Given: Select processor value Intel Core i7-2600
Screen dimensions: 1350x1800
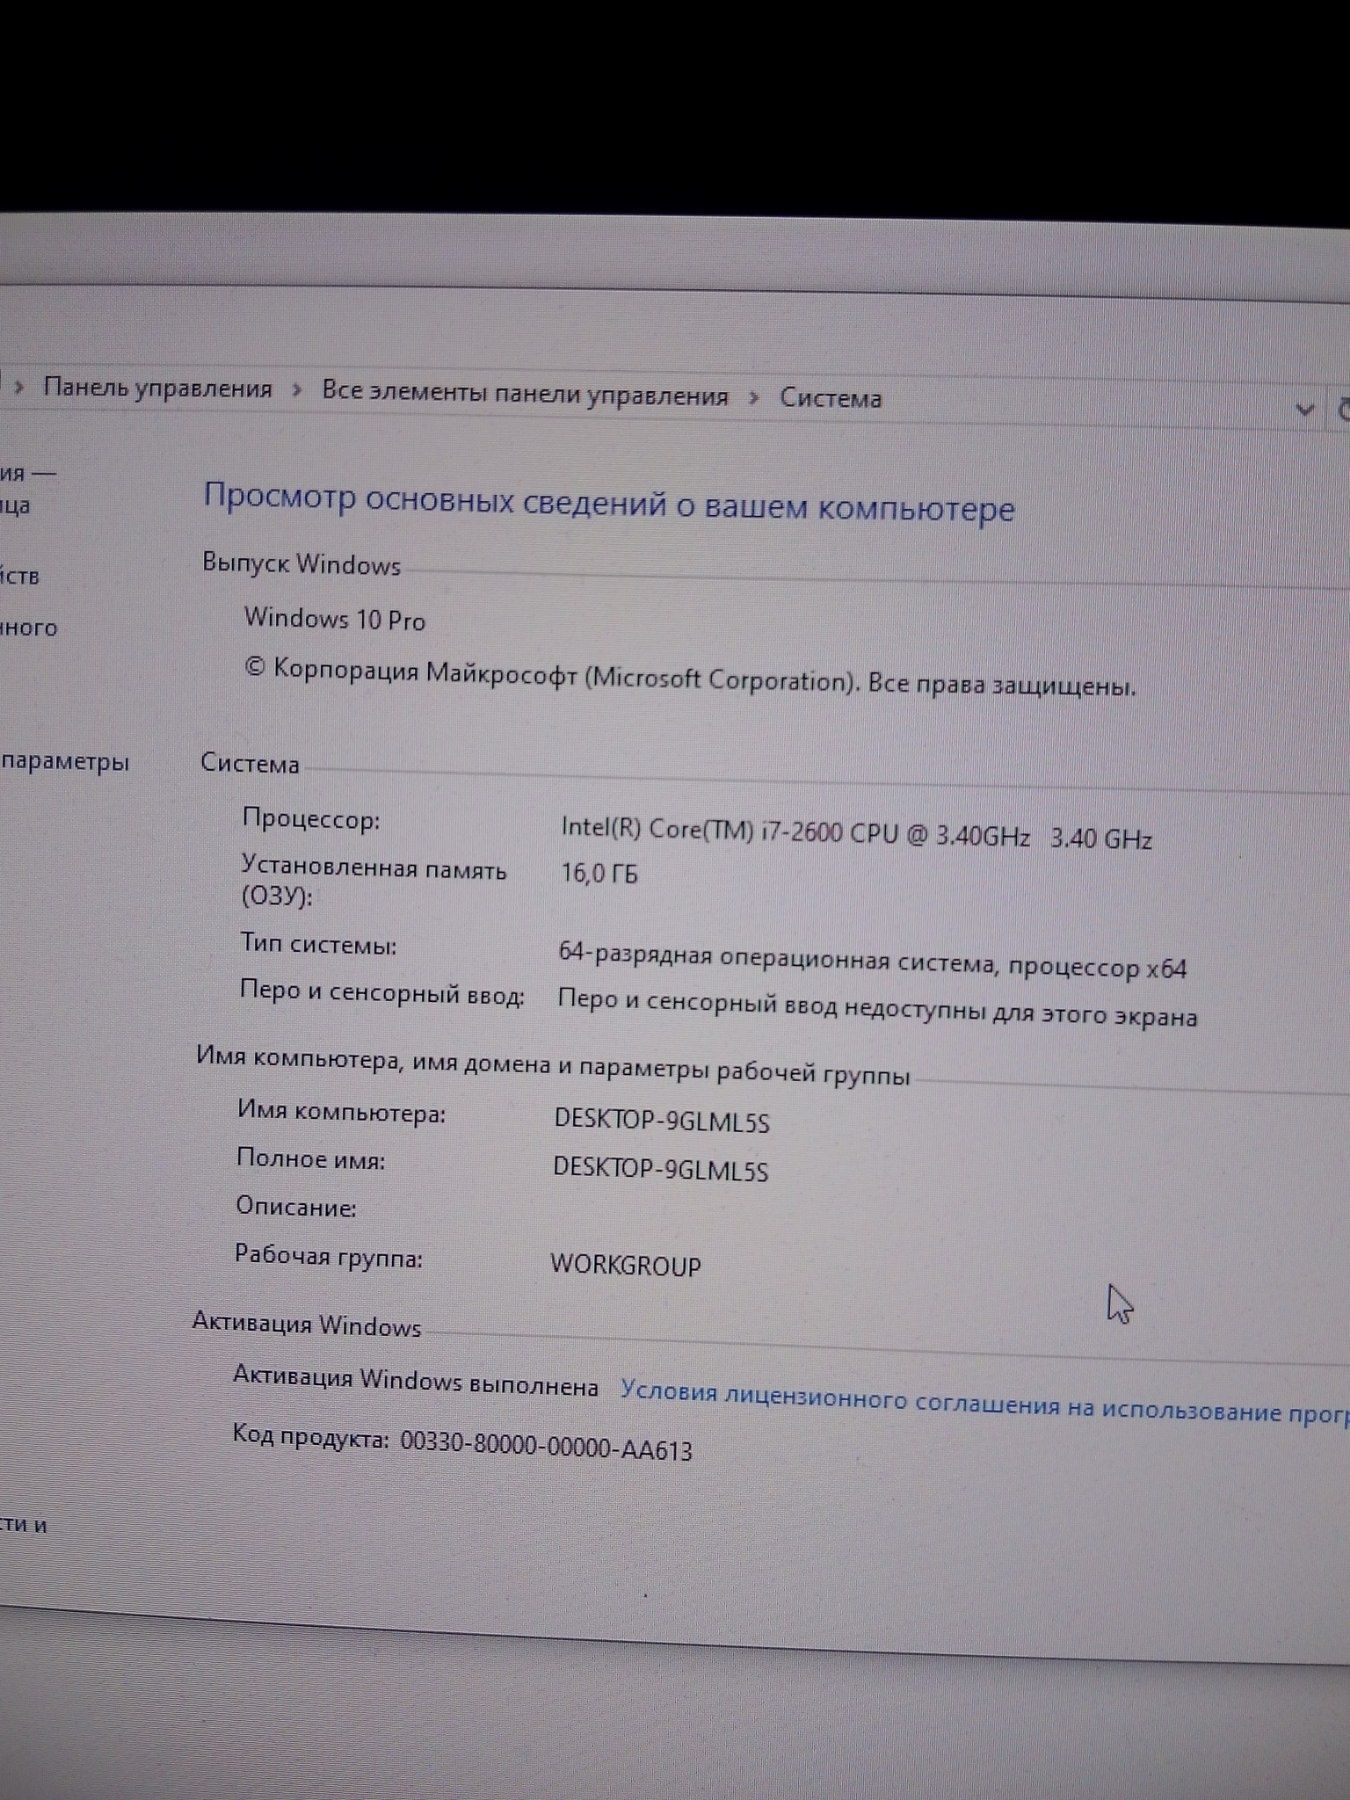Looking at the screenshot, I should (856, 832).
